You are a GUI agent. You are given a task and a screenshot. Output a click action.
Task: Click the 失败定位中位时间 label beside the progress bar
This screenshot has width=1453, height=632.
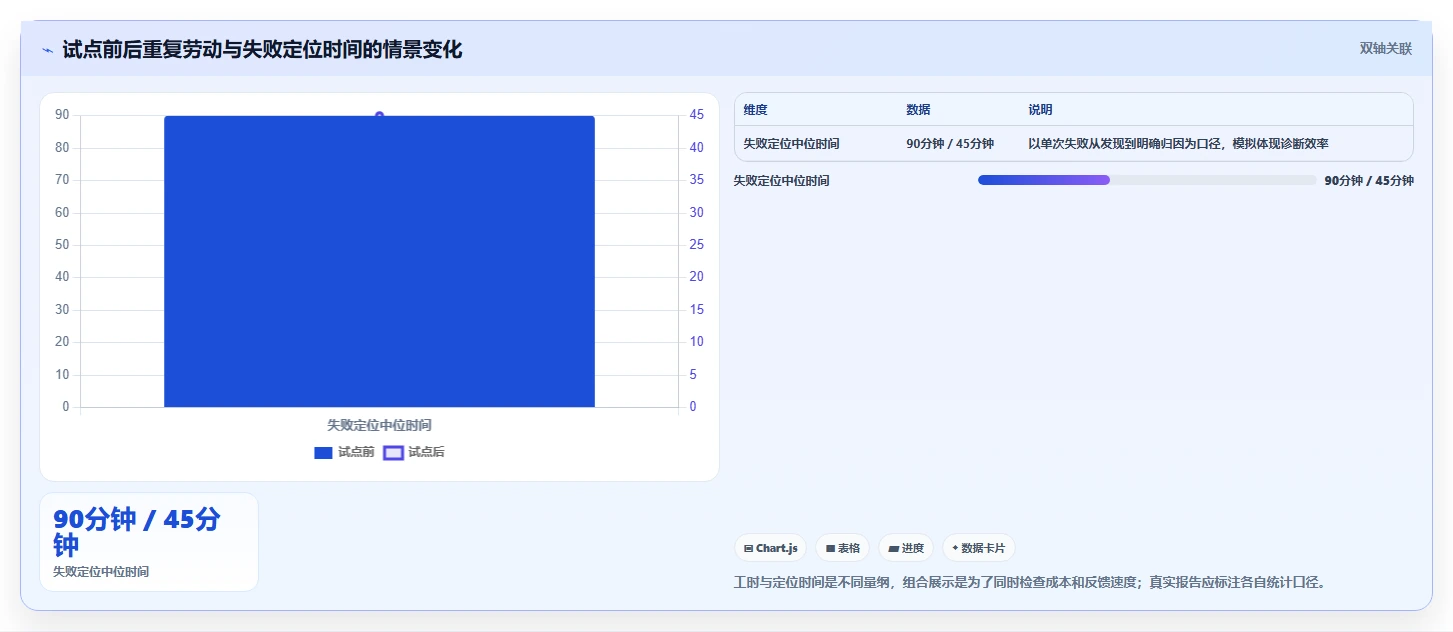pos(781,181)
